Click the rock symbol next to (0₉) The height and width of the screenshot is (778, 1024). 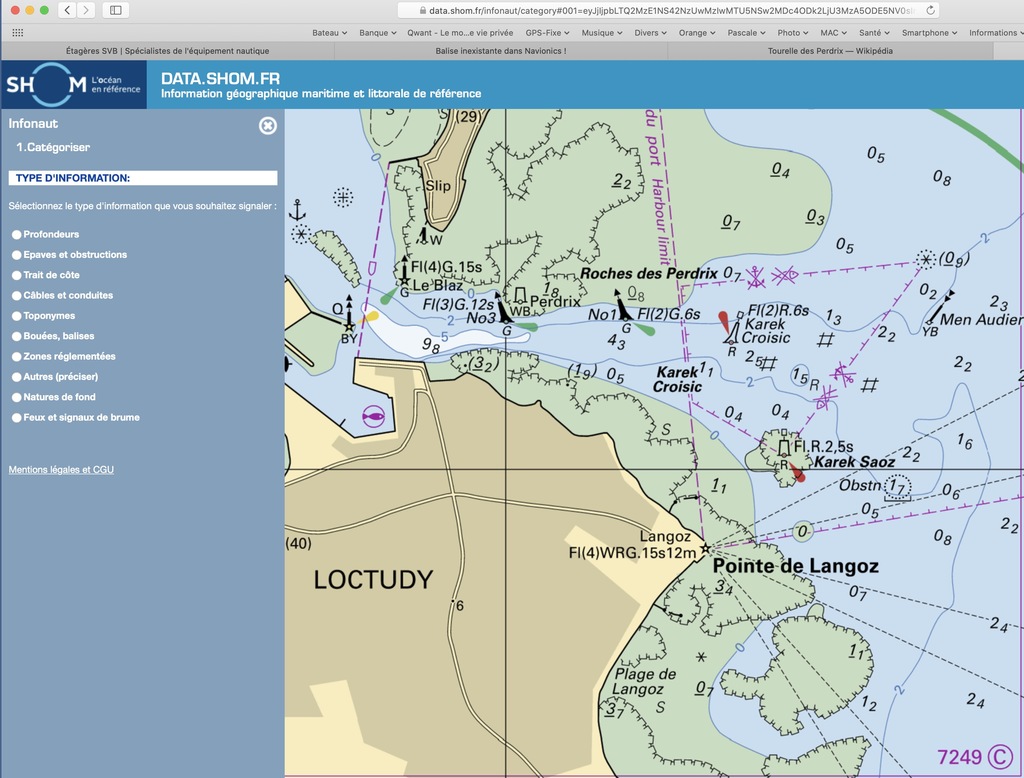pyautogui.click(x=925, y=259)
